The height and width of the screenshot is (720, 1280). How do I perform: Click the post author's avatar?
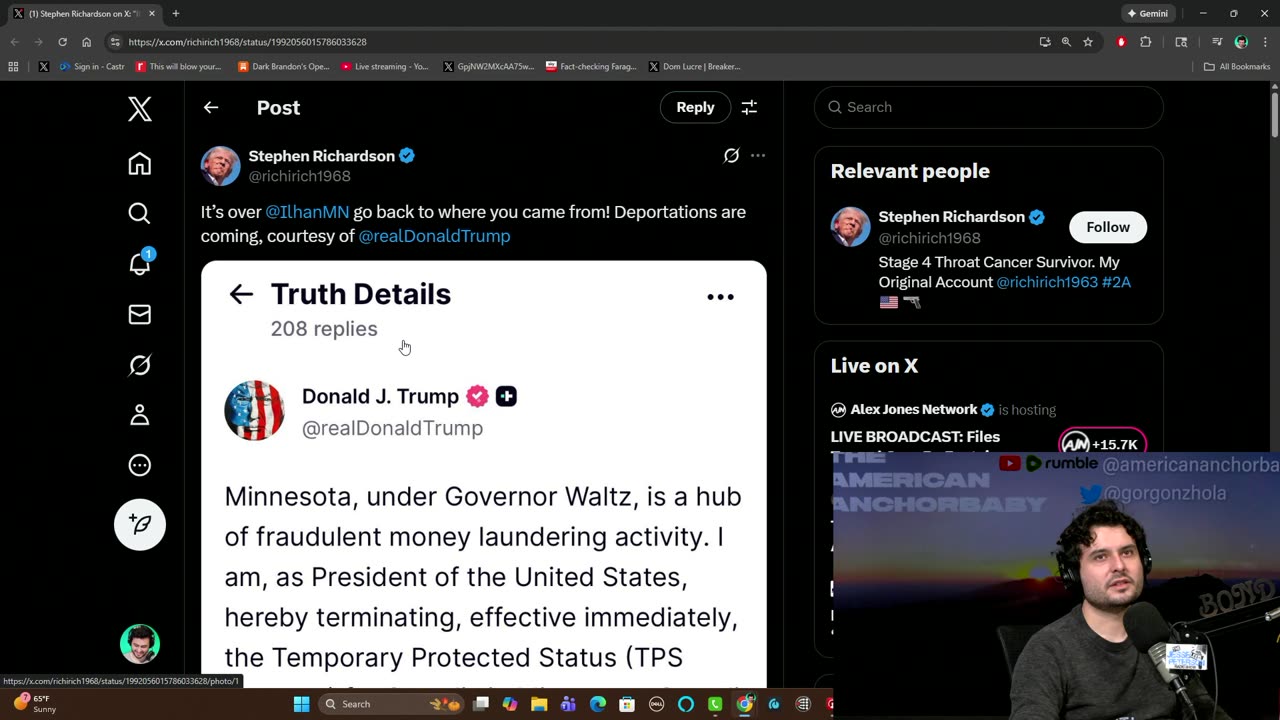pyautogui.click(x=221, y=166)
